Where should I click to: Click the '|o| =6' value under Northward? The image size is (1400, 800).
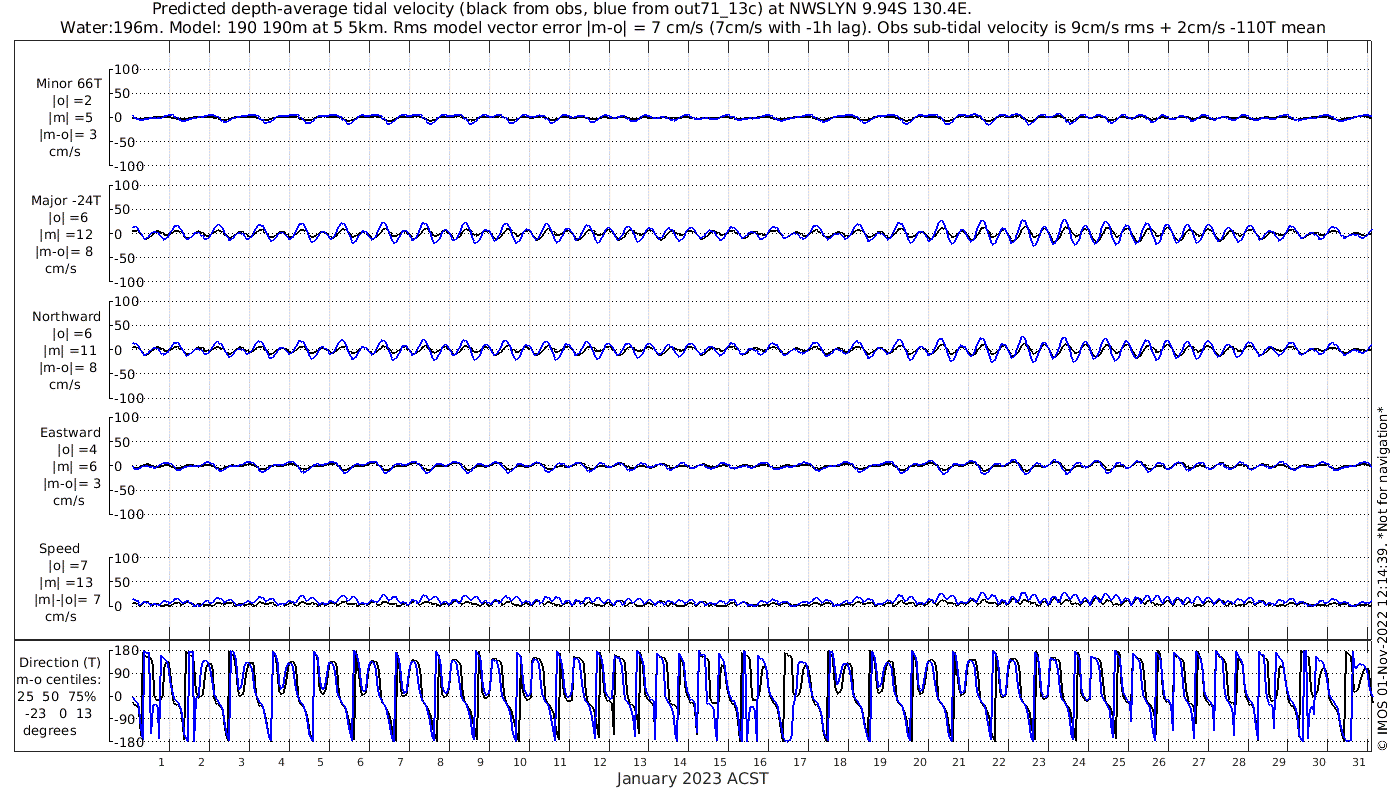pos(72,333)
